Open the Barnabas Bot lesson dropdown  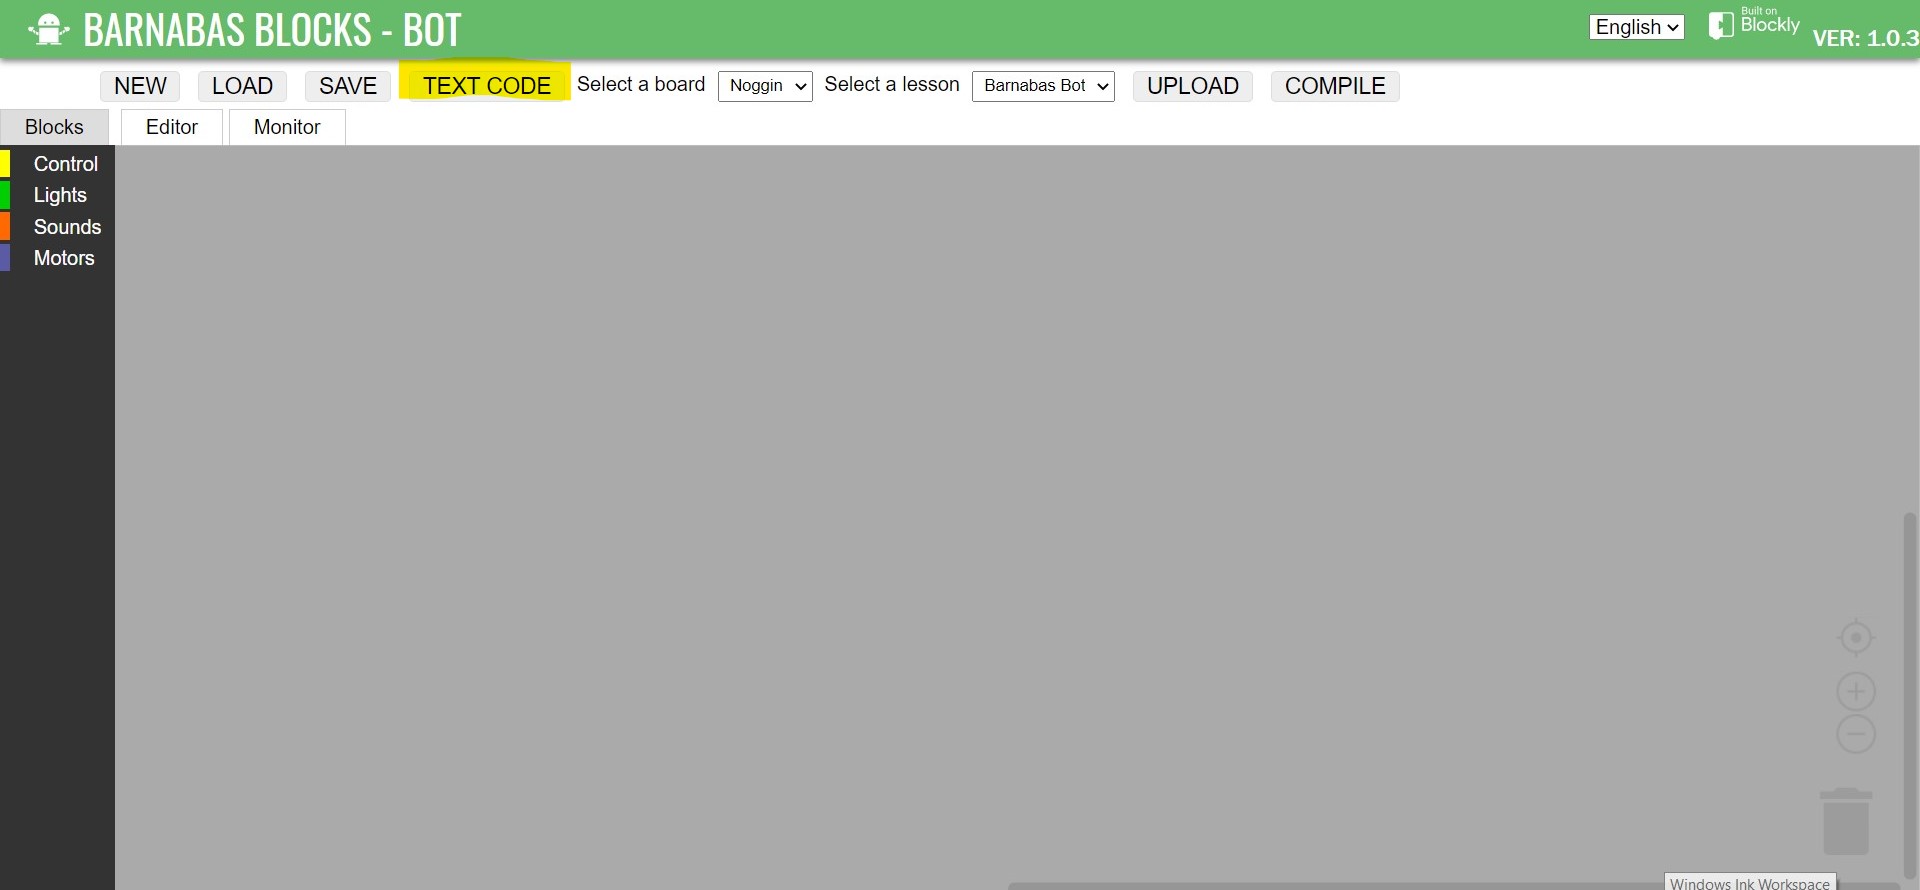tap(1043, 86)
